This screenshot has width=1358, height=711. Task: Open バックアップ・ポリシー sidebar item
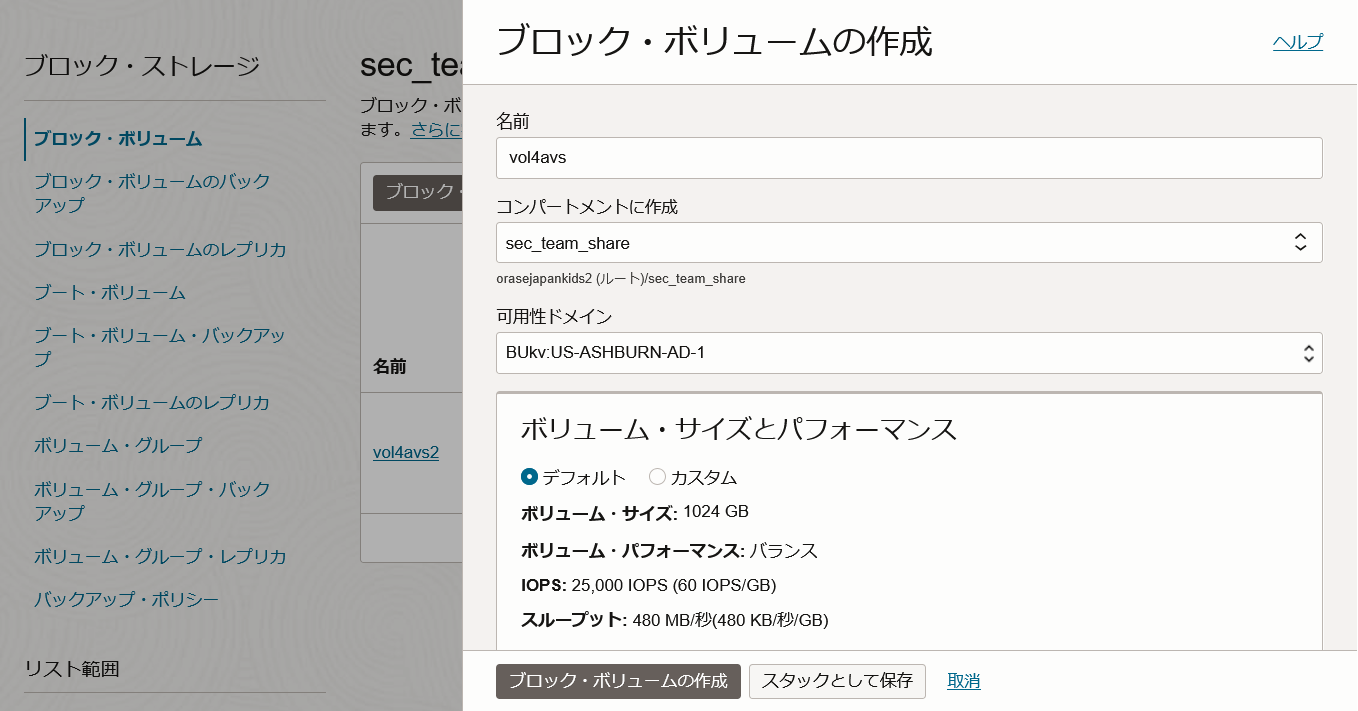tap(126, 600)
